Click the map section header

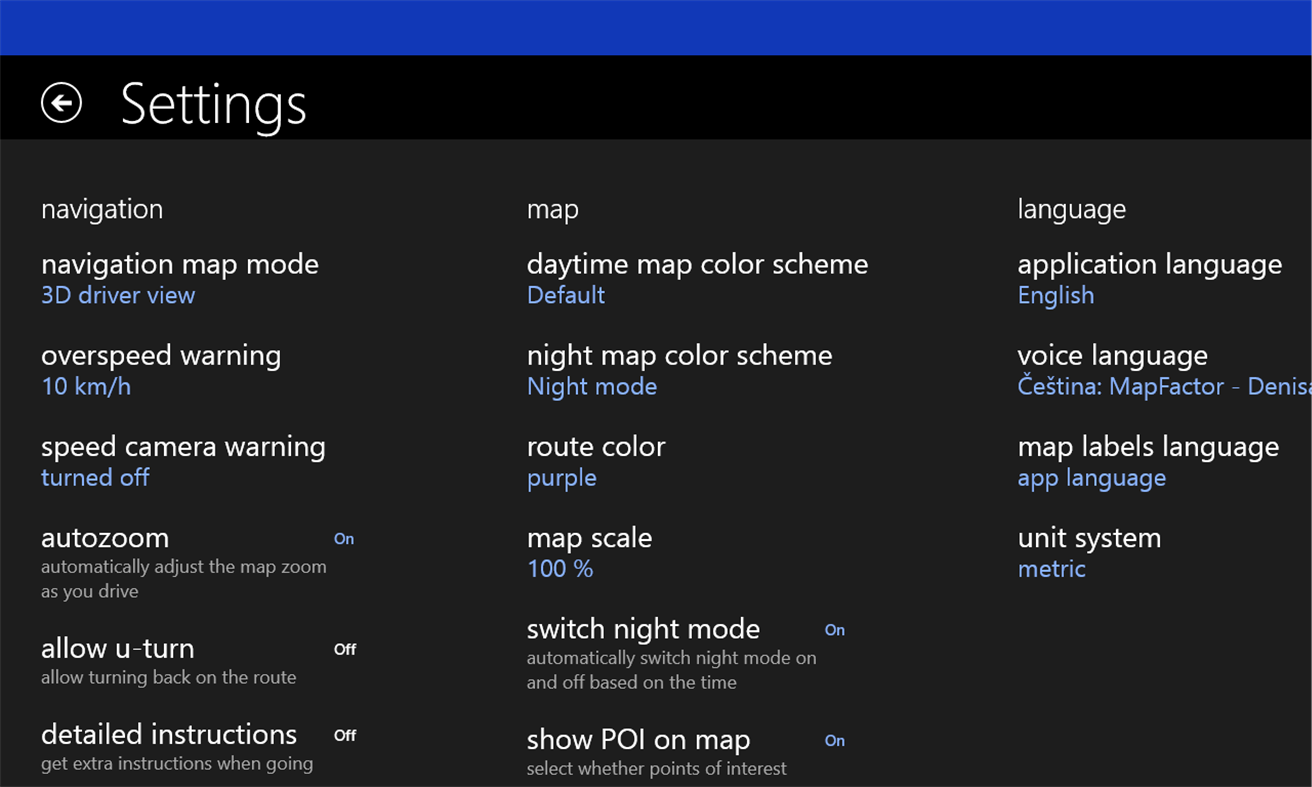(553, 209)
